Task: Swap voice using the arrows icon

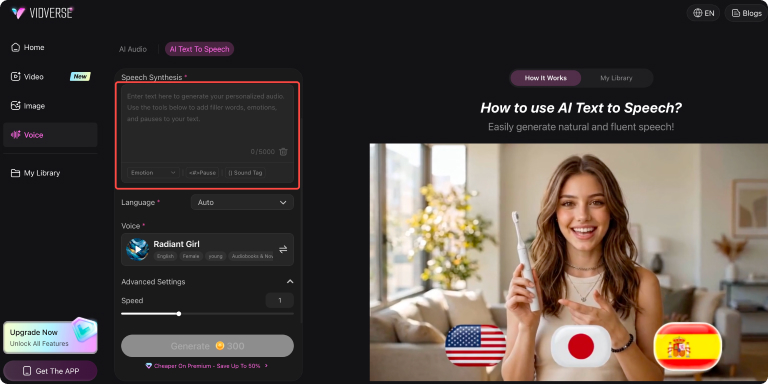Action: tap(283, 249)
